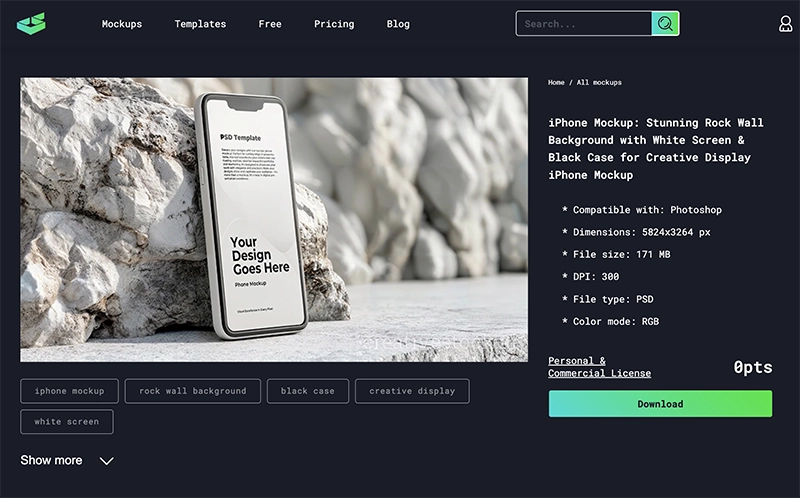Open the user account profile icon
Viewport: 800px width, 498px height.
(x=785, y=24)
